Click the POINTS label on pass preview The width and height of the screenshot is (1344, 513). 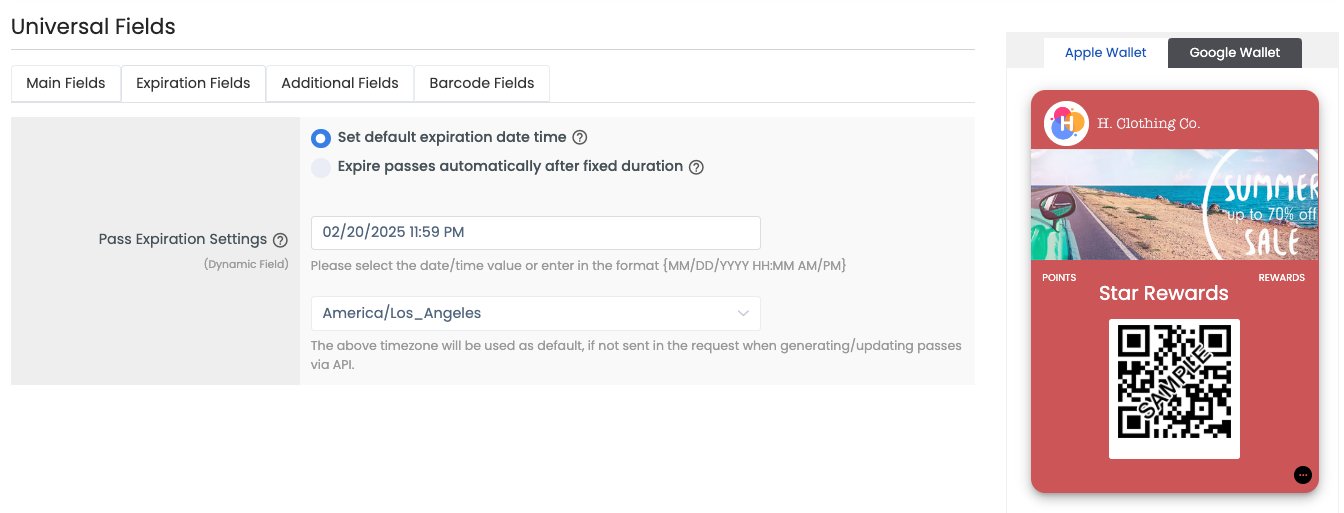tap(1059, 277)
